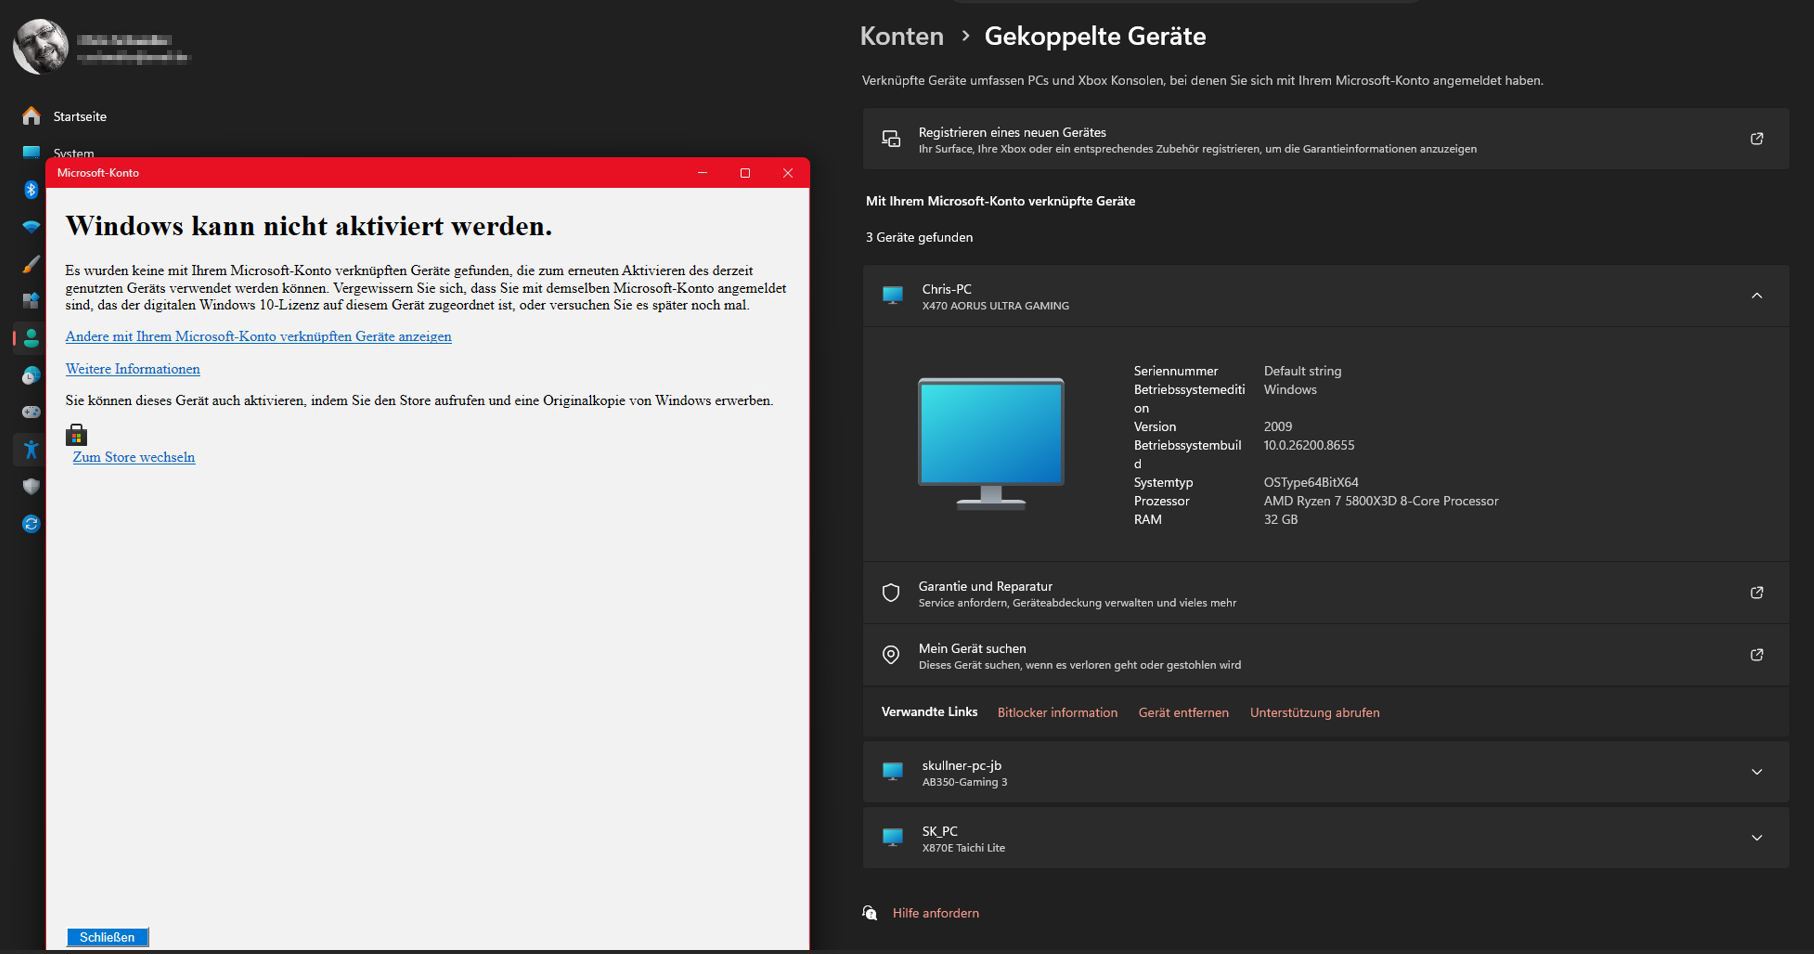
Task: Open external link for Garantie und Reparatur
Action: (x=1756, y=593)
